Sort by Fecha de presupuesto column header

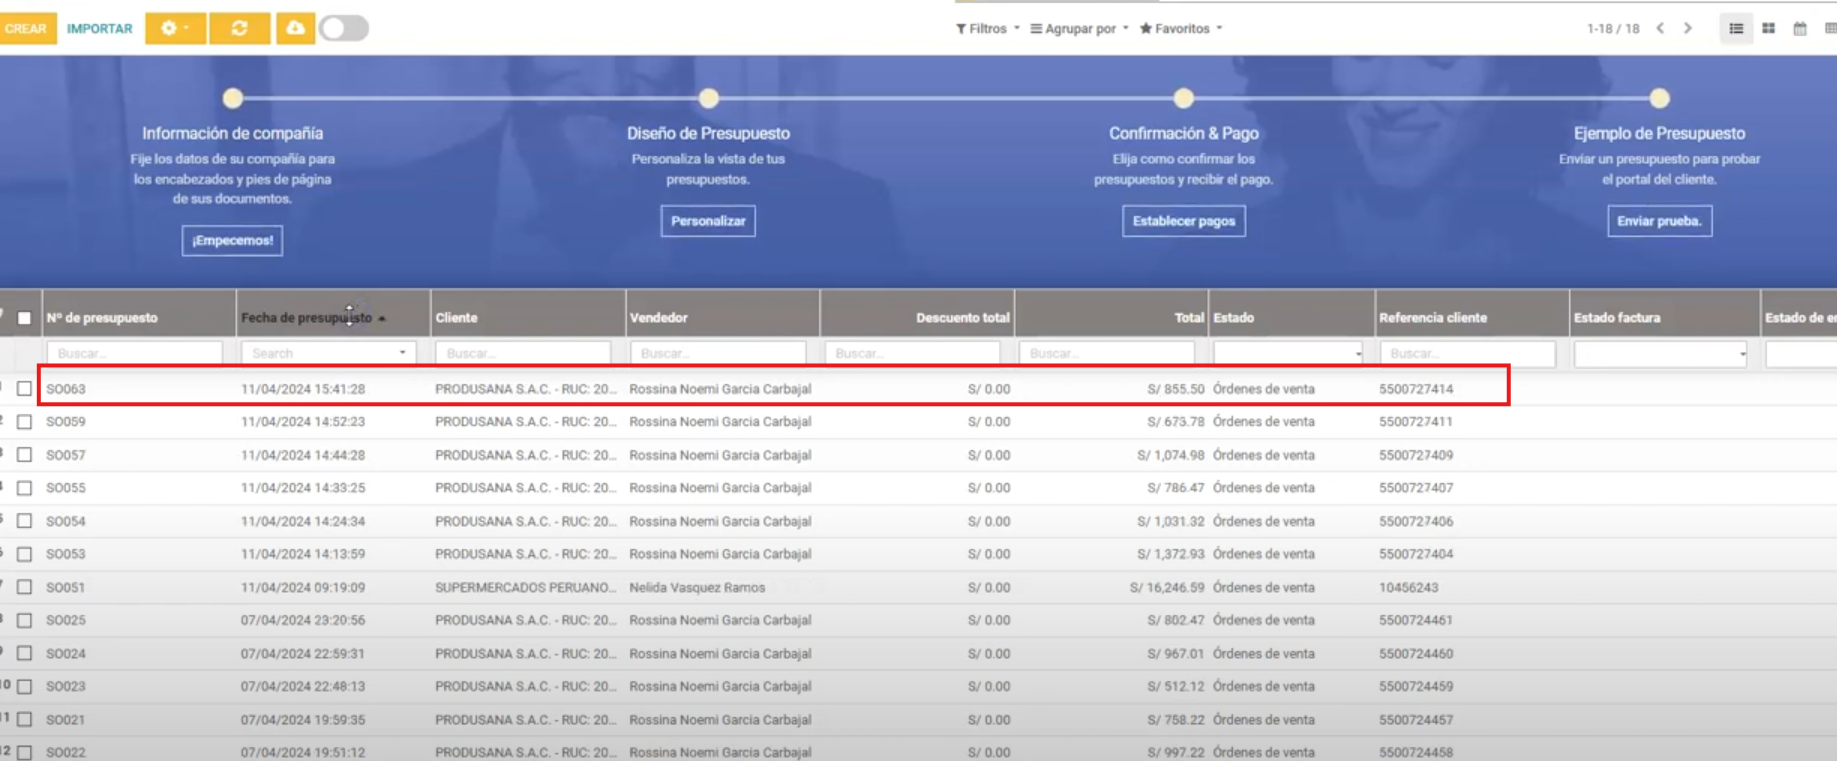pyautogui.click(x=306, y=318)
